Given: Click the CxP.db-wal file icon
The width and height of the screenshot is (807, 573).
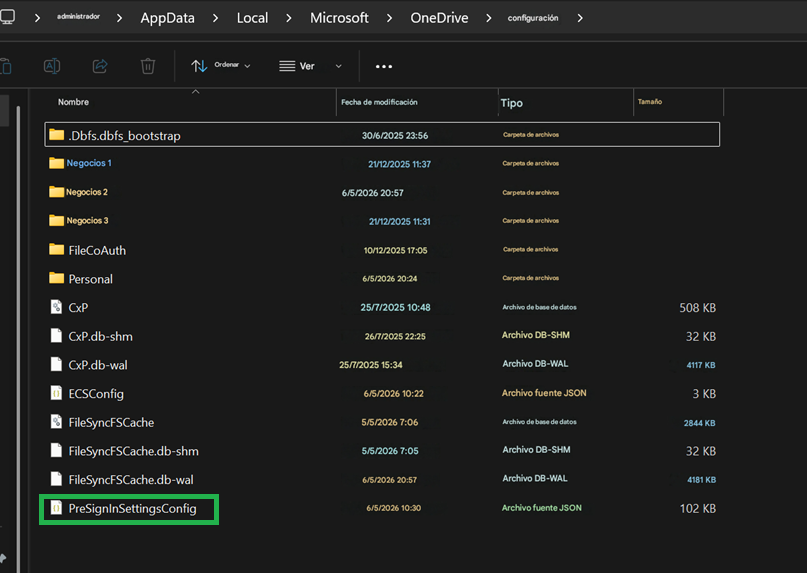Looking at the screenshot, I should tap(56, 364).
